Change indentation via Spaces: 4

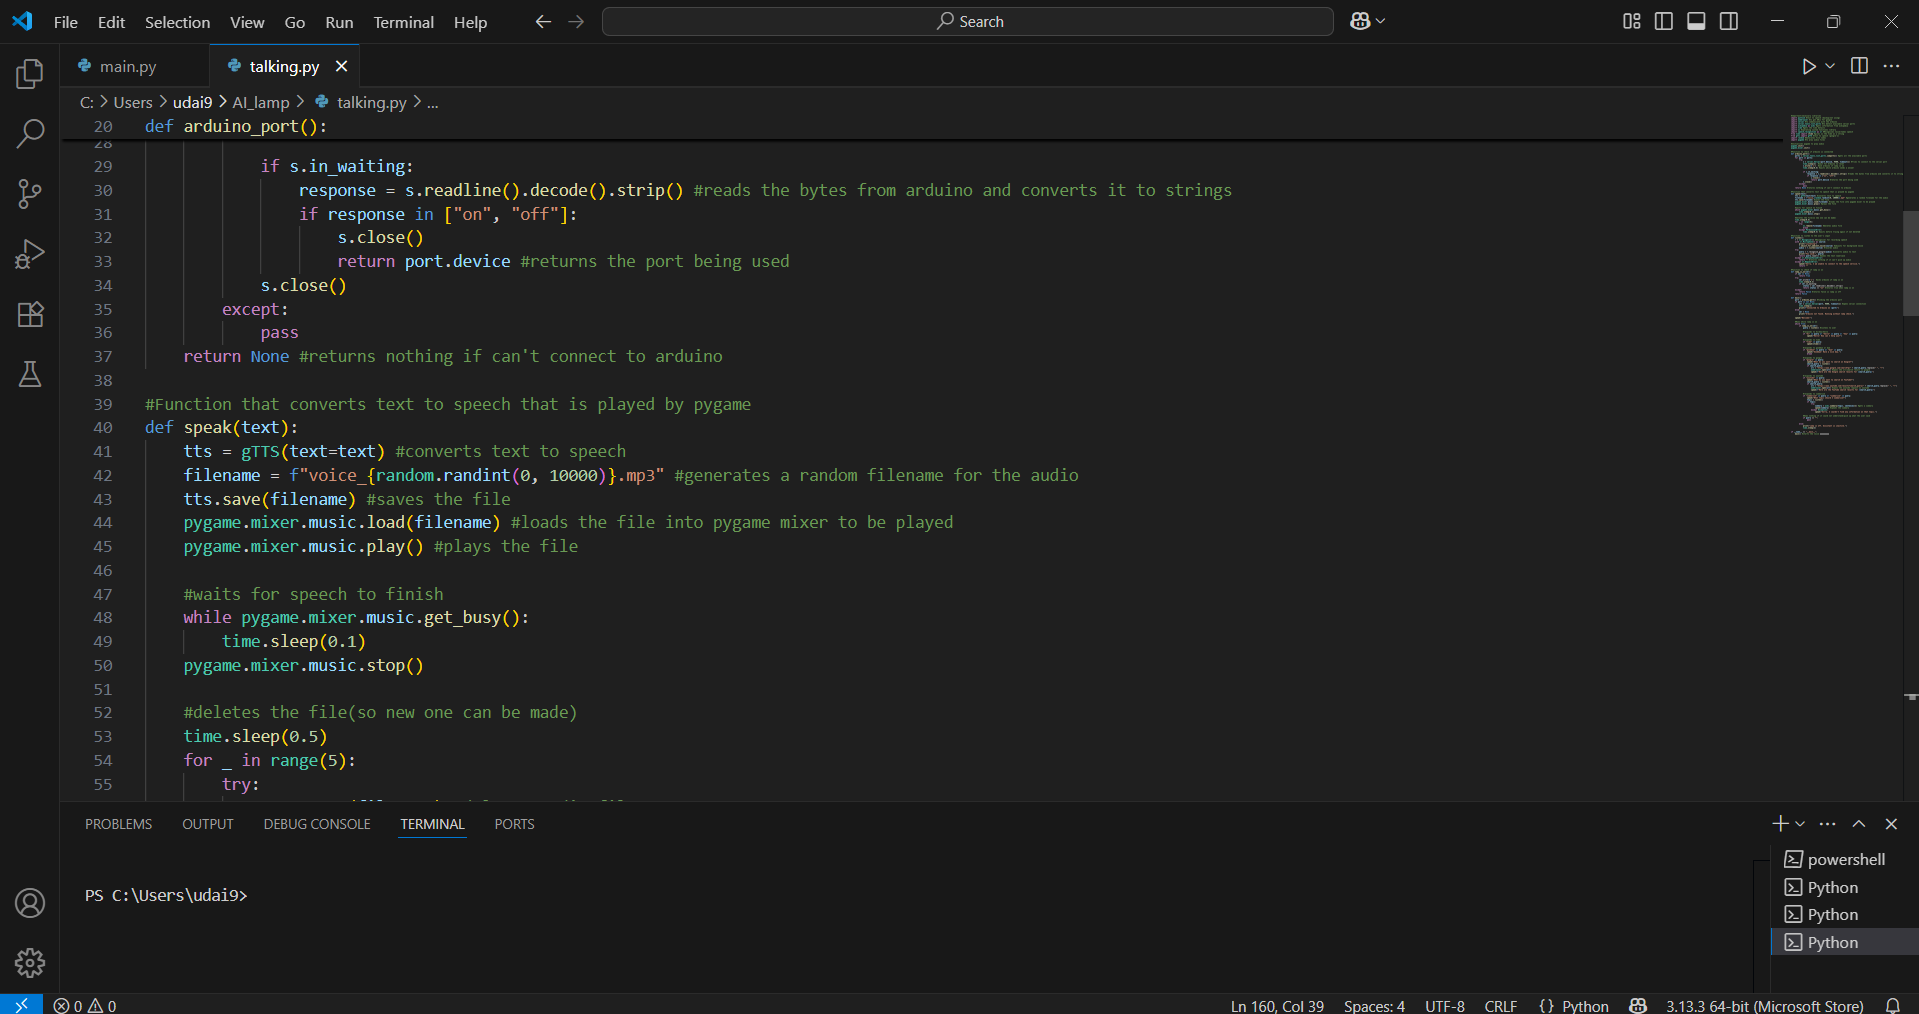(x=1374, y=1005)
